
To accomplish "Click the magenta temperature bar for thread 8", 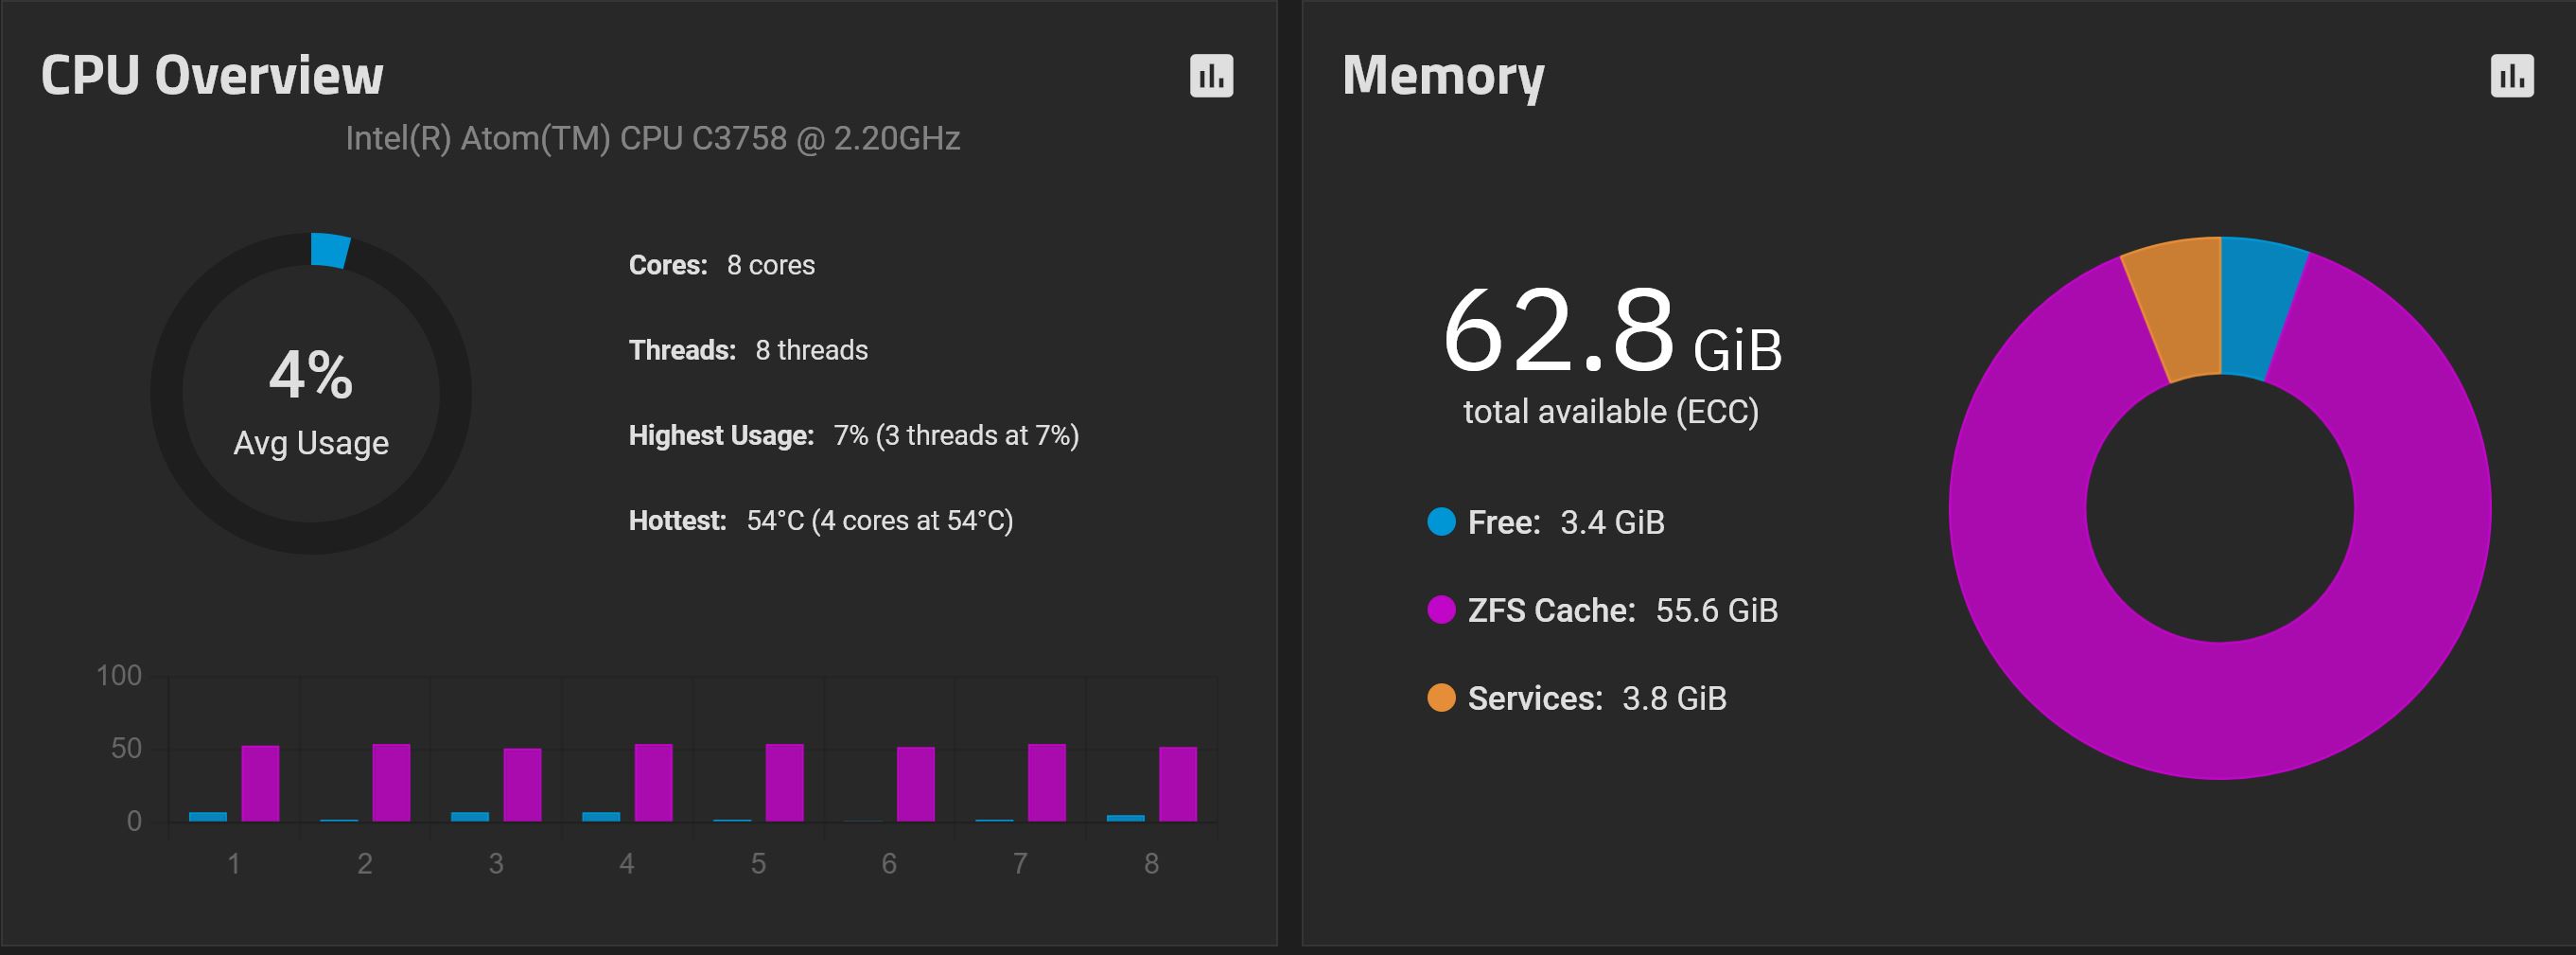I will tap(1177, 784).
